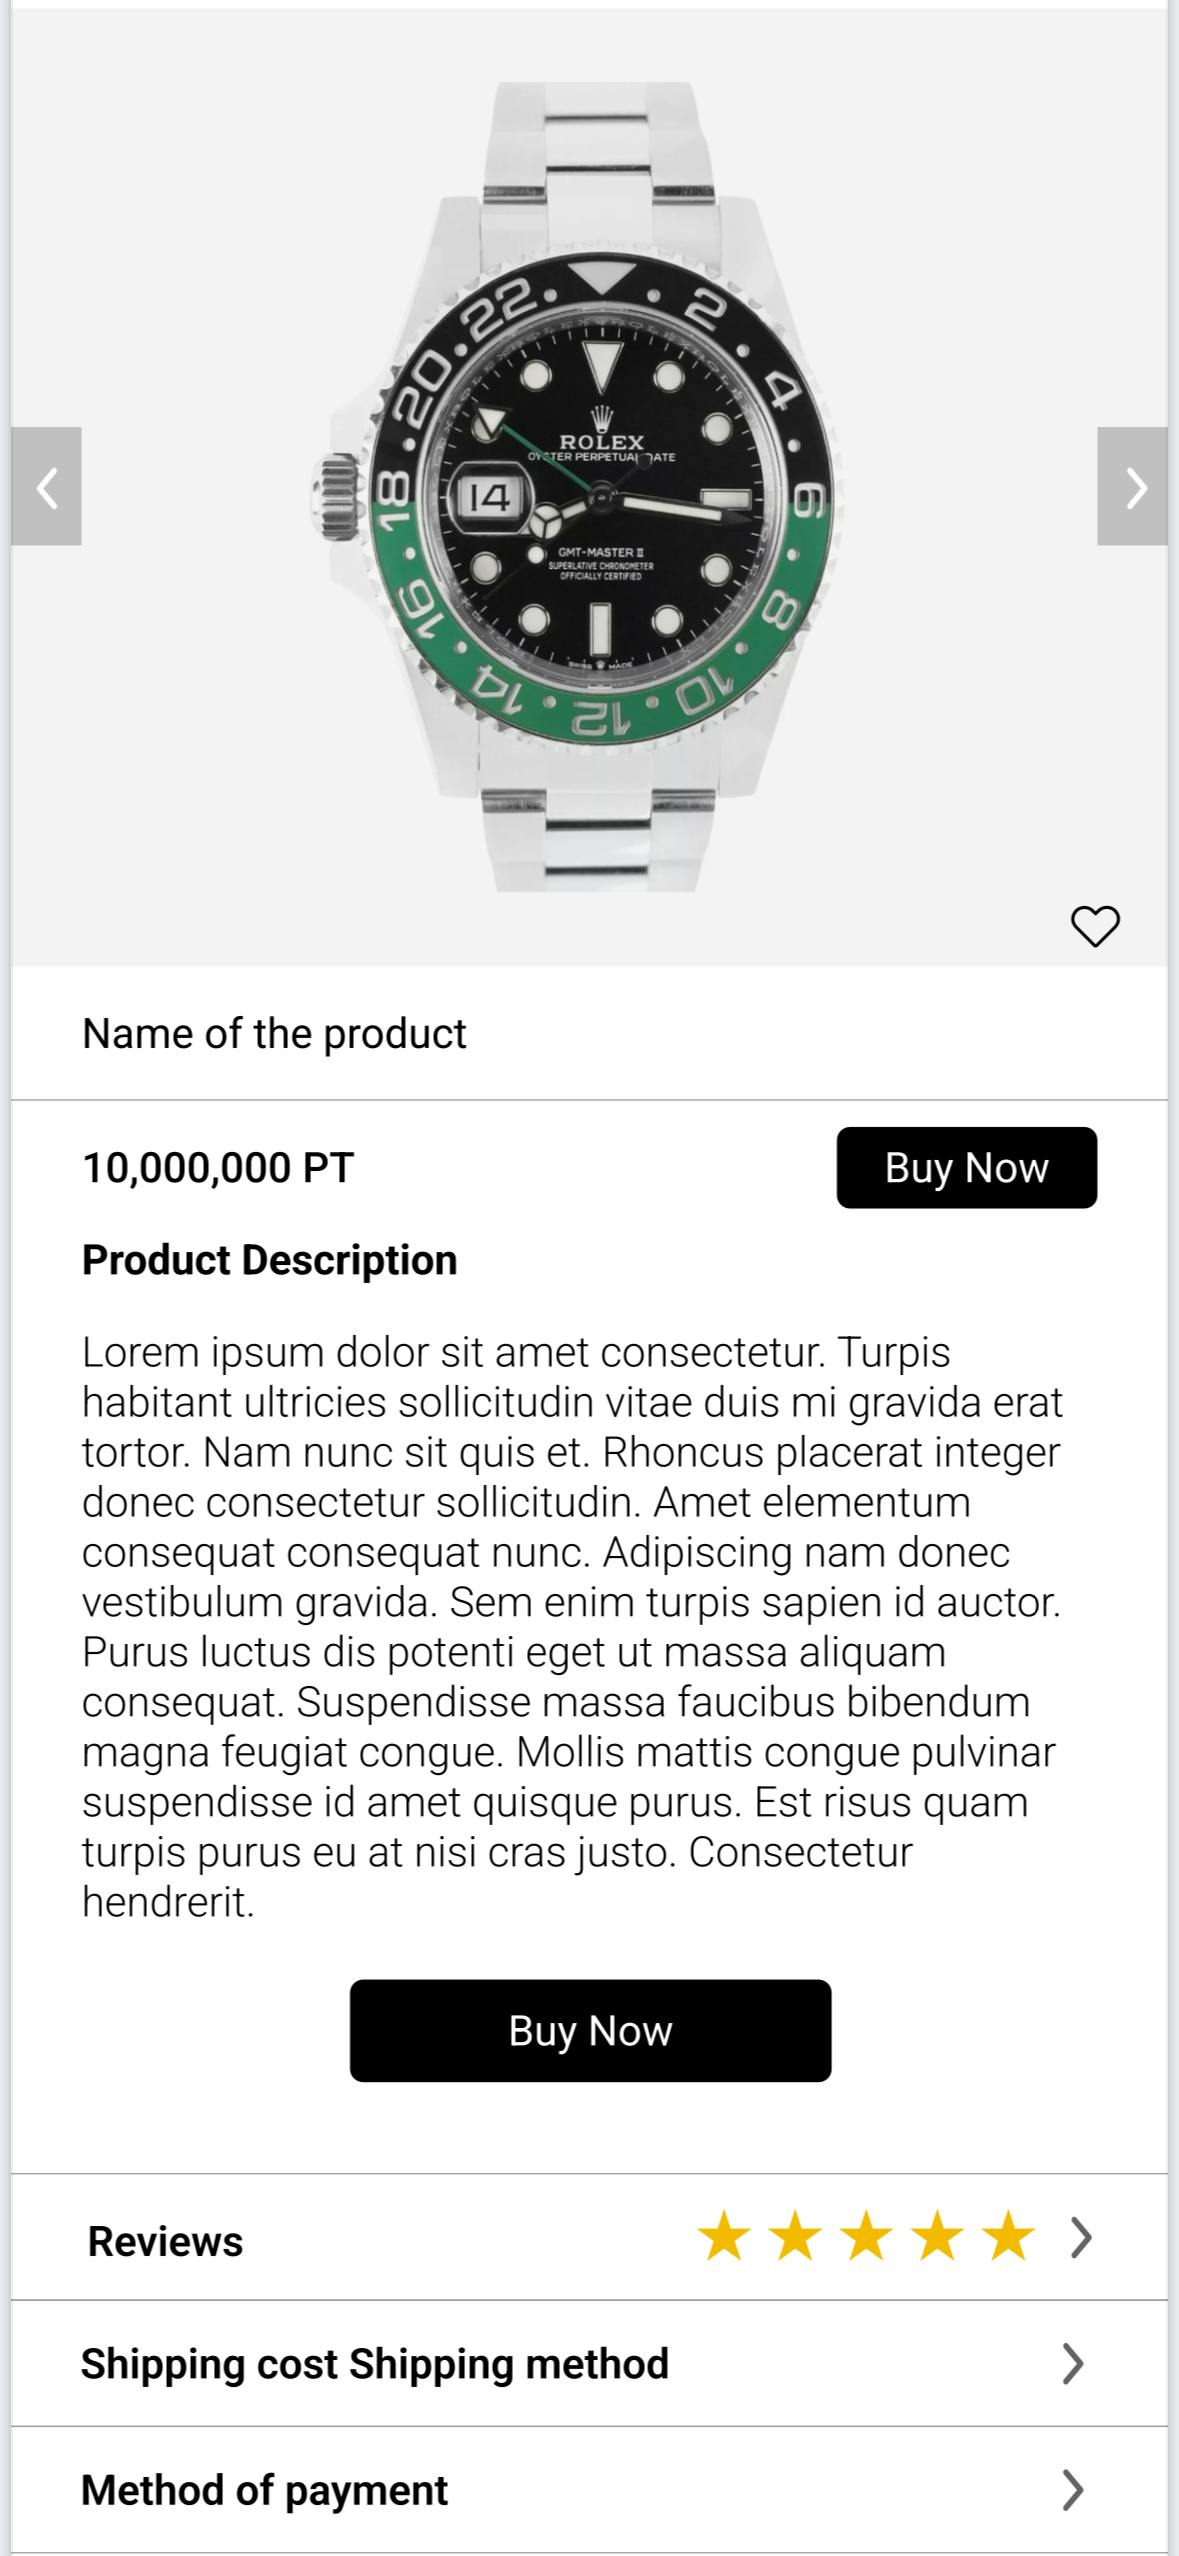The image size is (1179, 2556).
Task: Show the previous product image
Action: (46, 487)
